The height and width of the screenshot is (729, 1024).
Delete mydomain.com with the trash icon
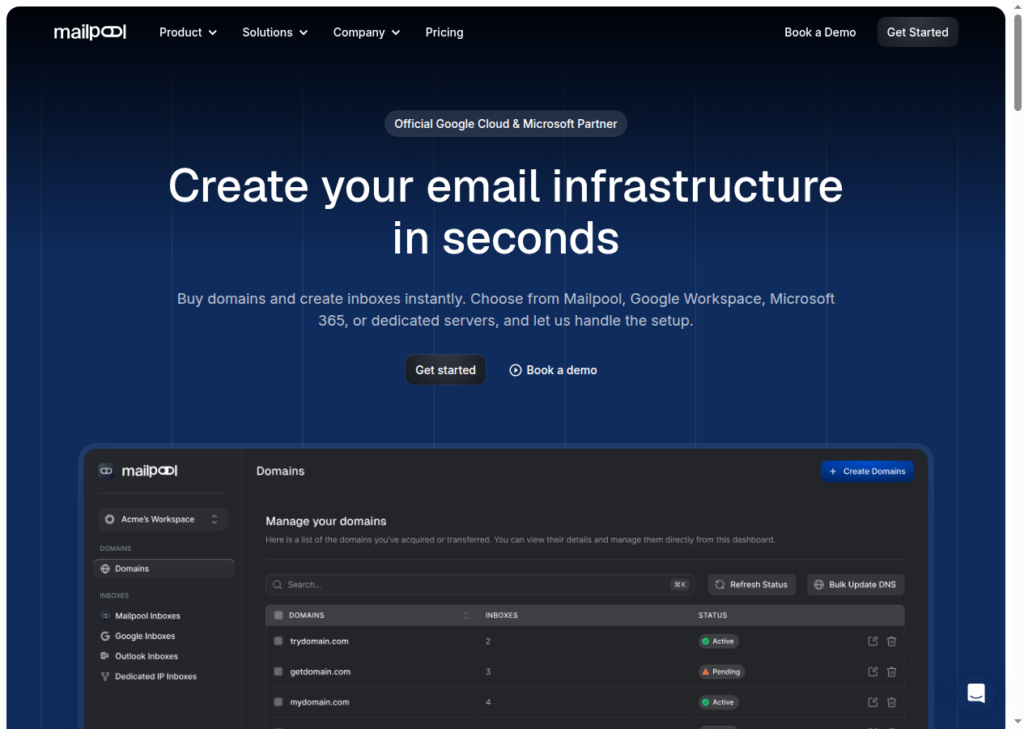[891, 702]
